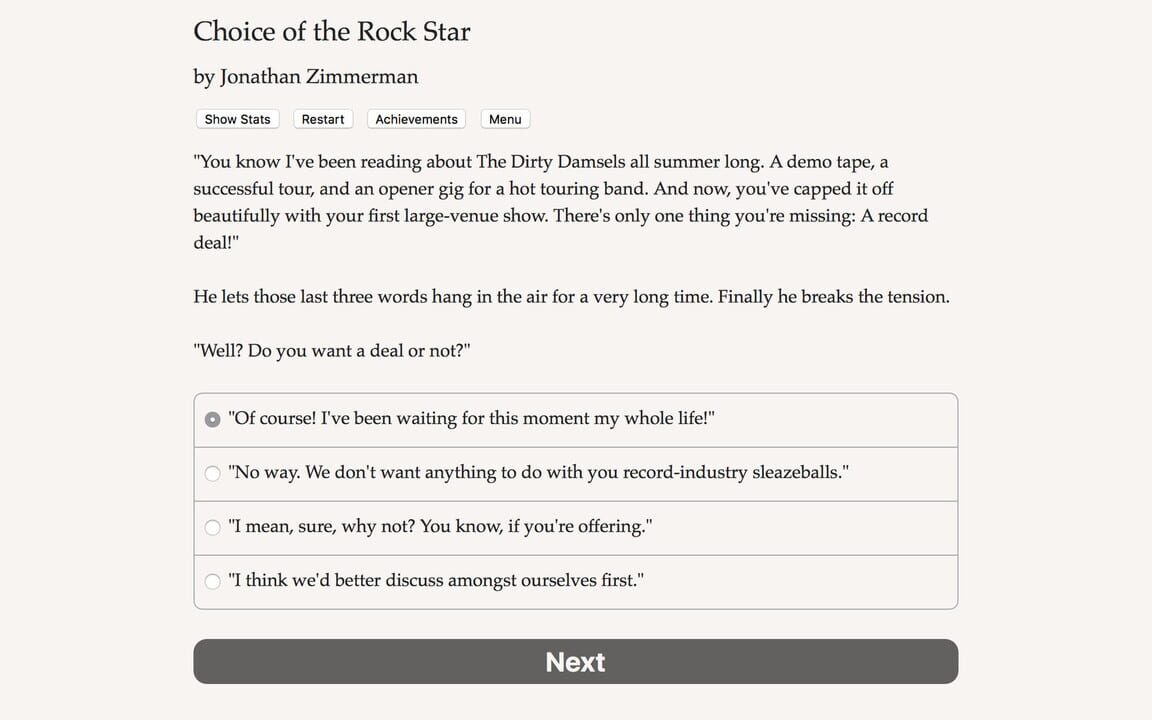Click the row mentioning record-industry sleazeballs
1152x720 pixels.
(537, 472)
